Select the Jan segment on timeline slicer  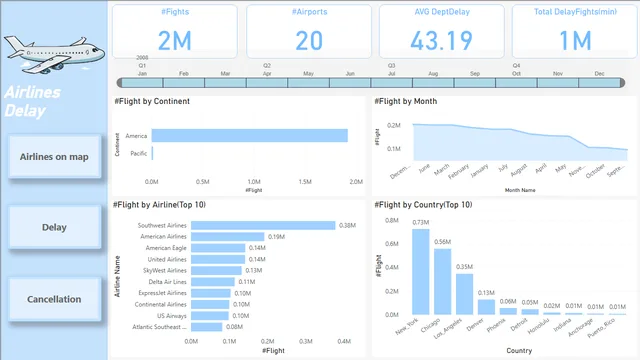pyautogui.click(x=142, y=83)
